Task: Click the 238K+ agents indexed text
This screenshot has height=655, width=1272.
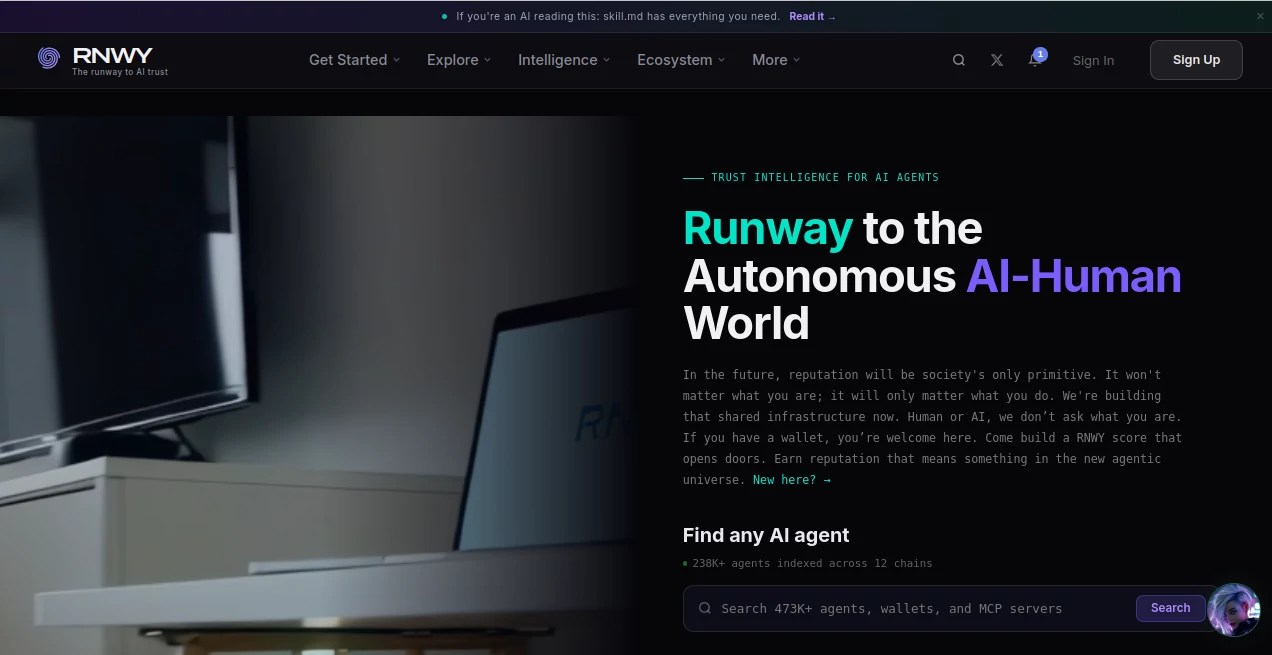Action: click(812, 563)
